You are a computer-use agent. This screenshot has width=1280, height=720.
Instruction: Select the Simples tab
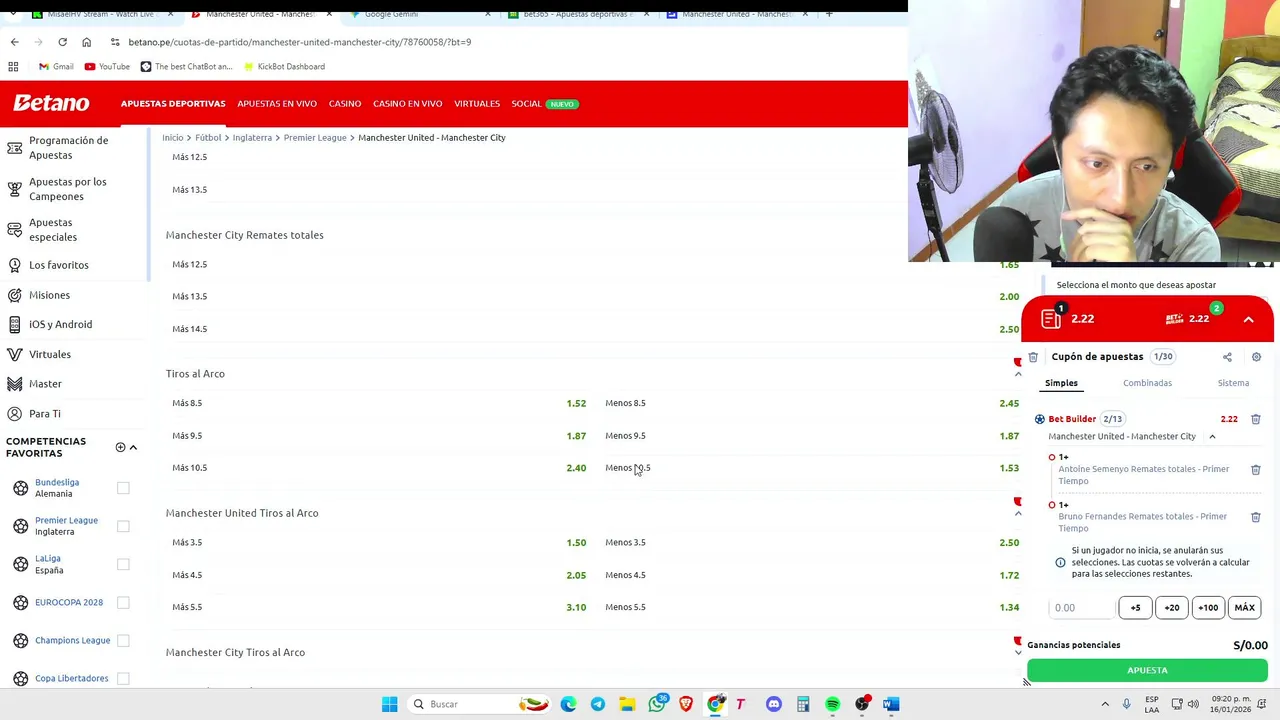click(x=1061, y=383)
